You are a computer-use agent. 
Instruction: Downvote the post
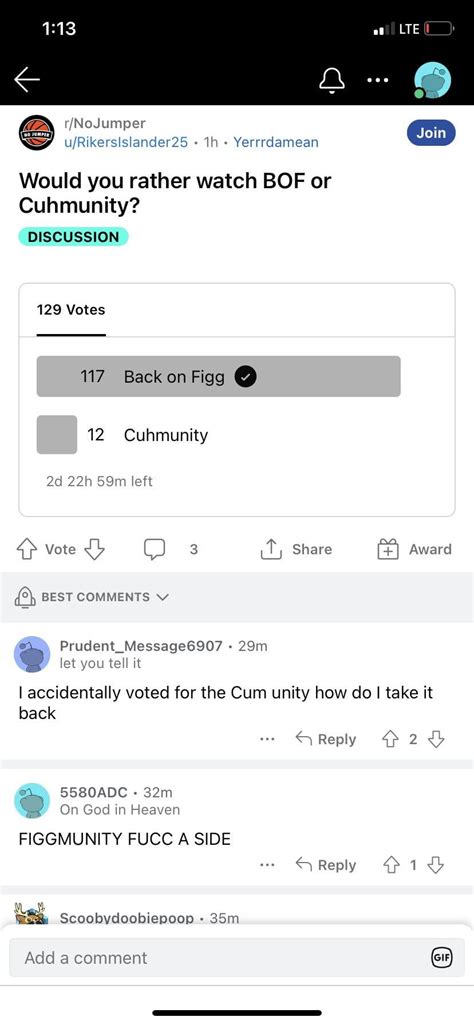95,550
